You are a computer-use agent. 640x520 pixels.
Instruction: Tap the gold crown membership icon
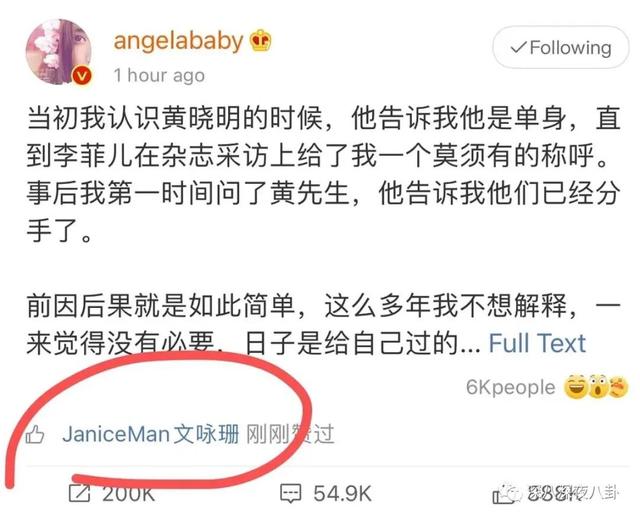pos(260,41)
